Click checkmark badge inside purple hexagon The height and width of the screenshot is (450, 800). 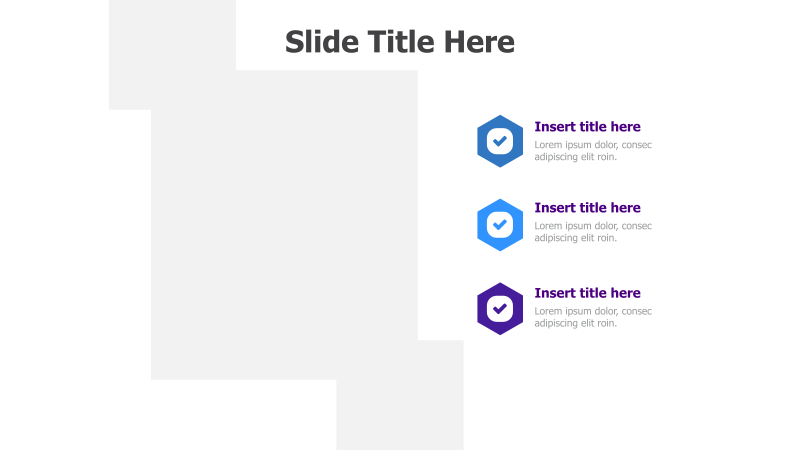[x=500, y=309]
